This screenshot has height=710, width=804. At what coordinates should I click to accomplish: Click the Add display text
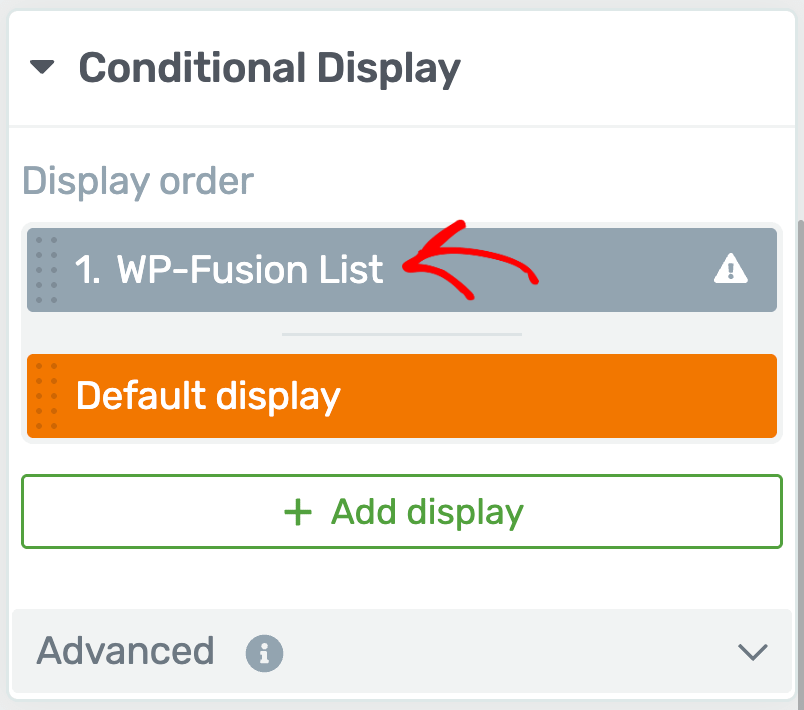(427, 513)
